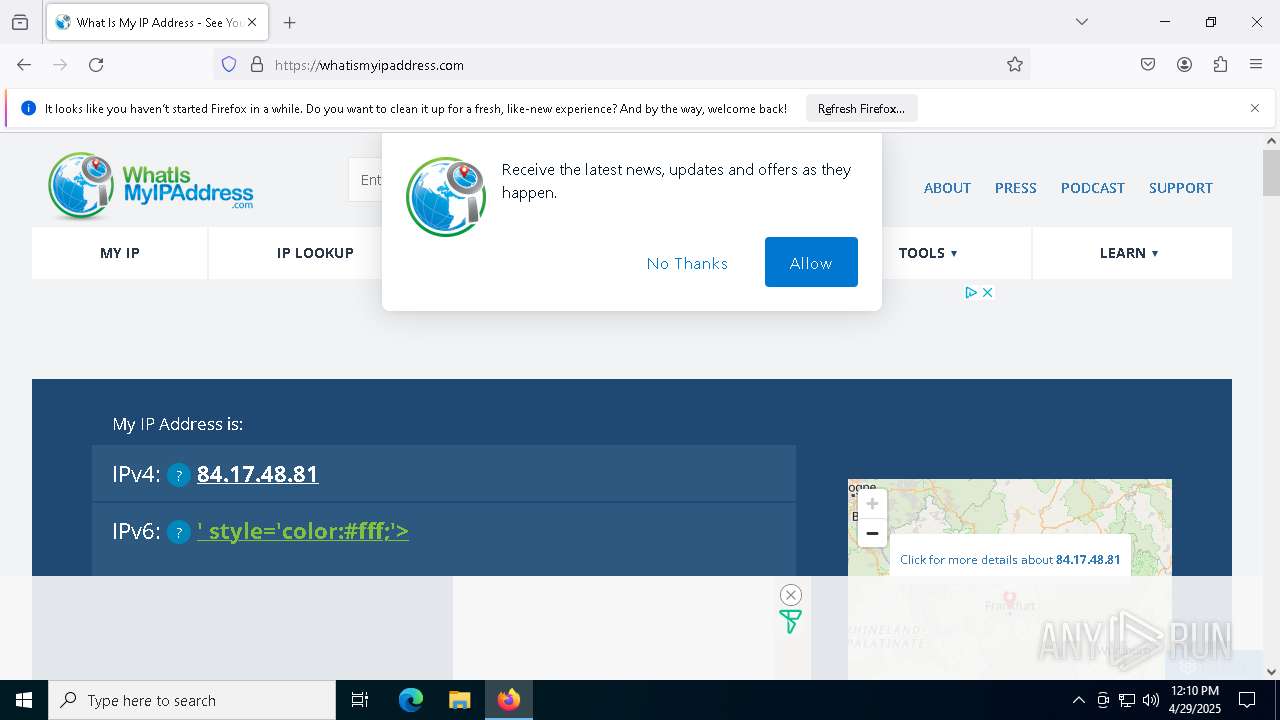The height and width of the screenshot is (720, 1280).
Task: Zoom out on the map
Action: [x=872, y=533]
